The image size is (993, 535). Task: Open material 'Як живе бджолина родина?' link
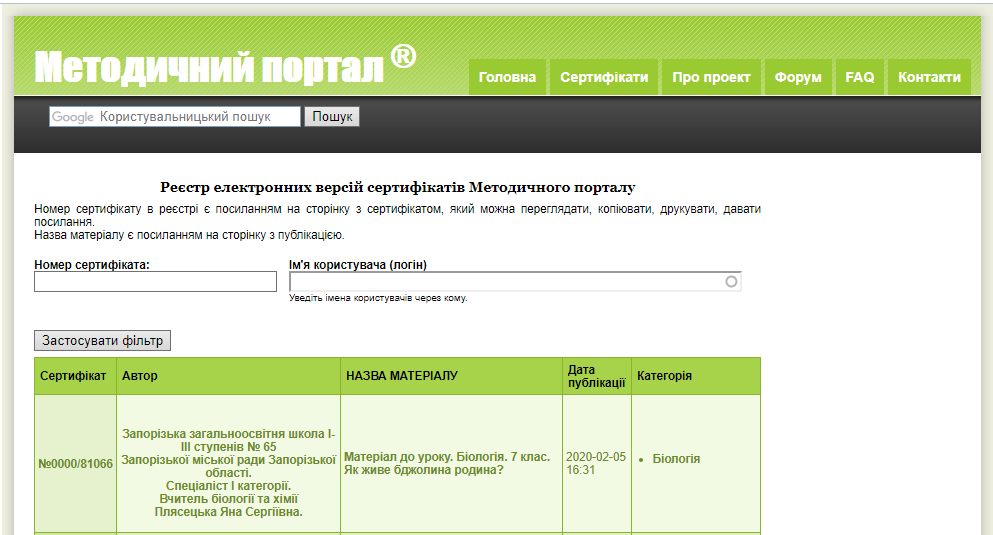(447, 463)
